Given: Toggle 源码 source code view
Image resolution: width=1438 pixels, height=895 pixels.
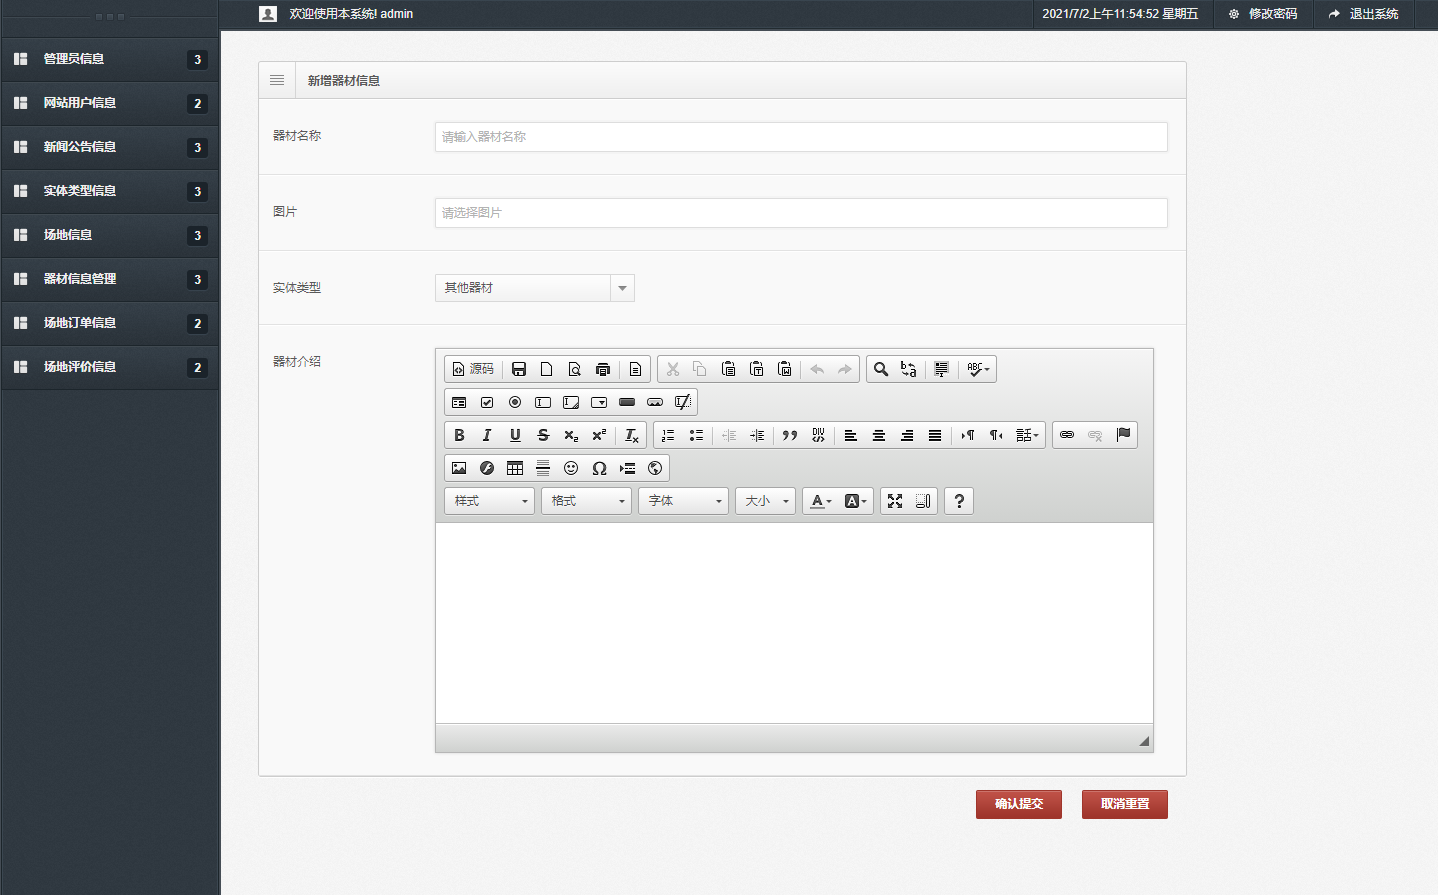Looking at the screenshot, I should click(473, 369).
